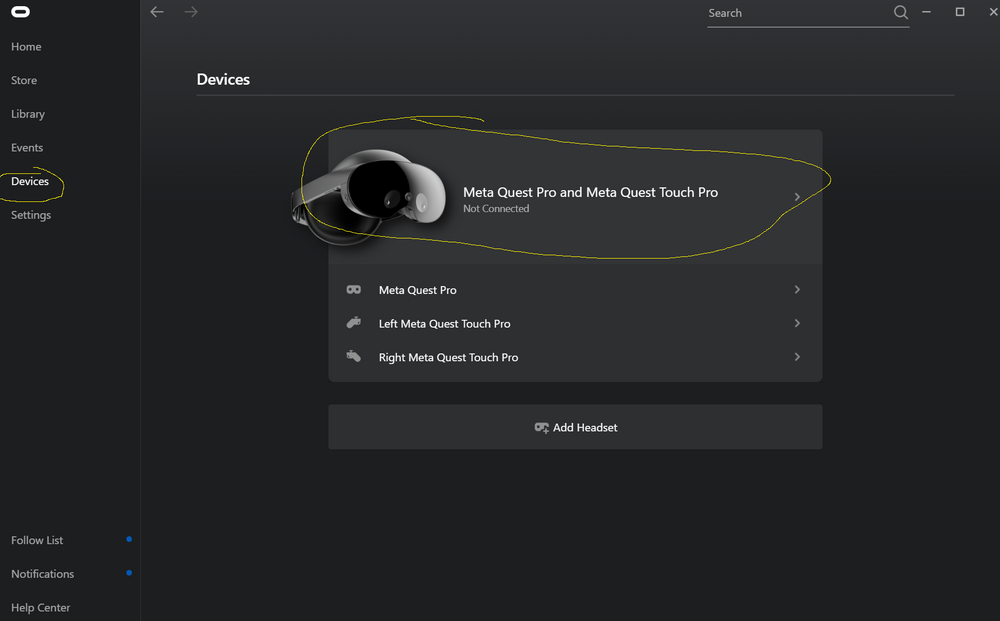Open the Meta Quest Pro row chevron
The image size is (1000, 621).
[x=797, y=289]
